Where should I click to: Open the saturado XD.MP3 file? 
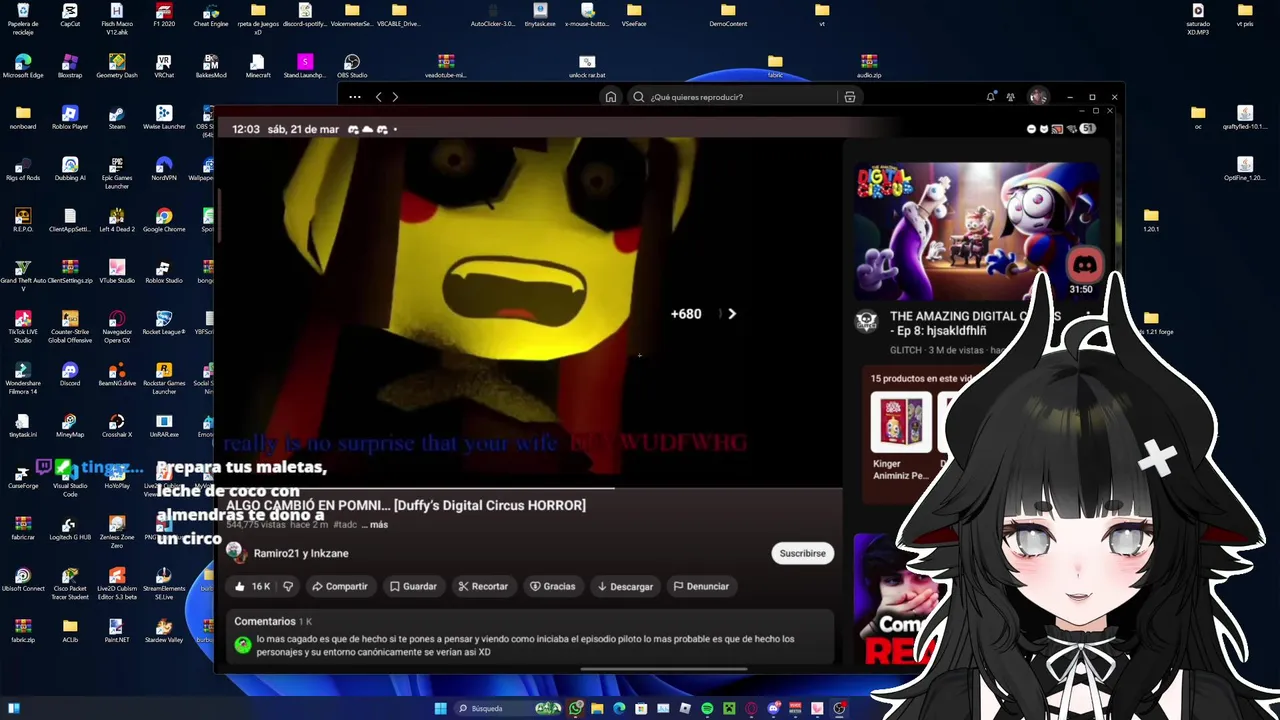[1198, 18]
